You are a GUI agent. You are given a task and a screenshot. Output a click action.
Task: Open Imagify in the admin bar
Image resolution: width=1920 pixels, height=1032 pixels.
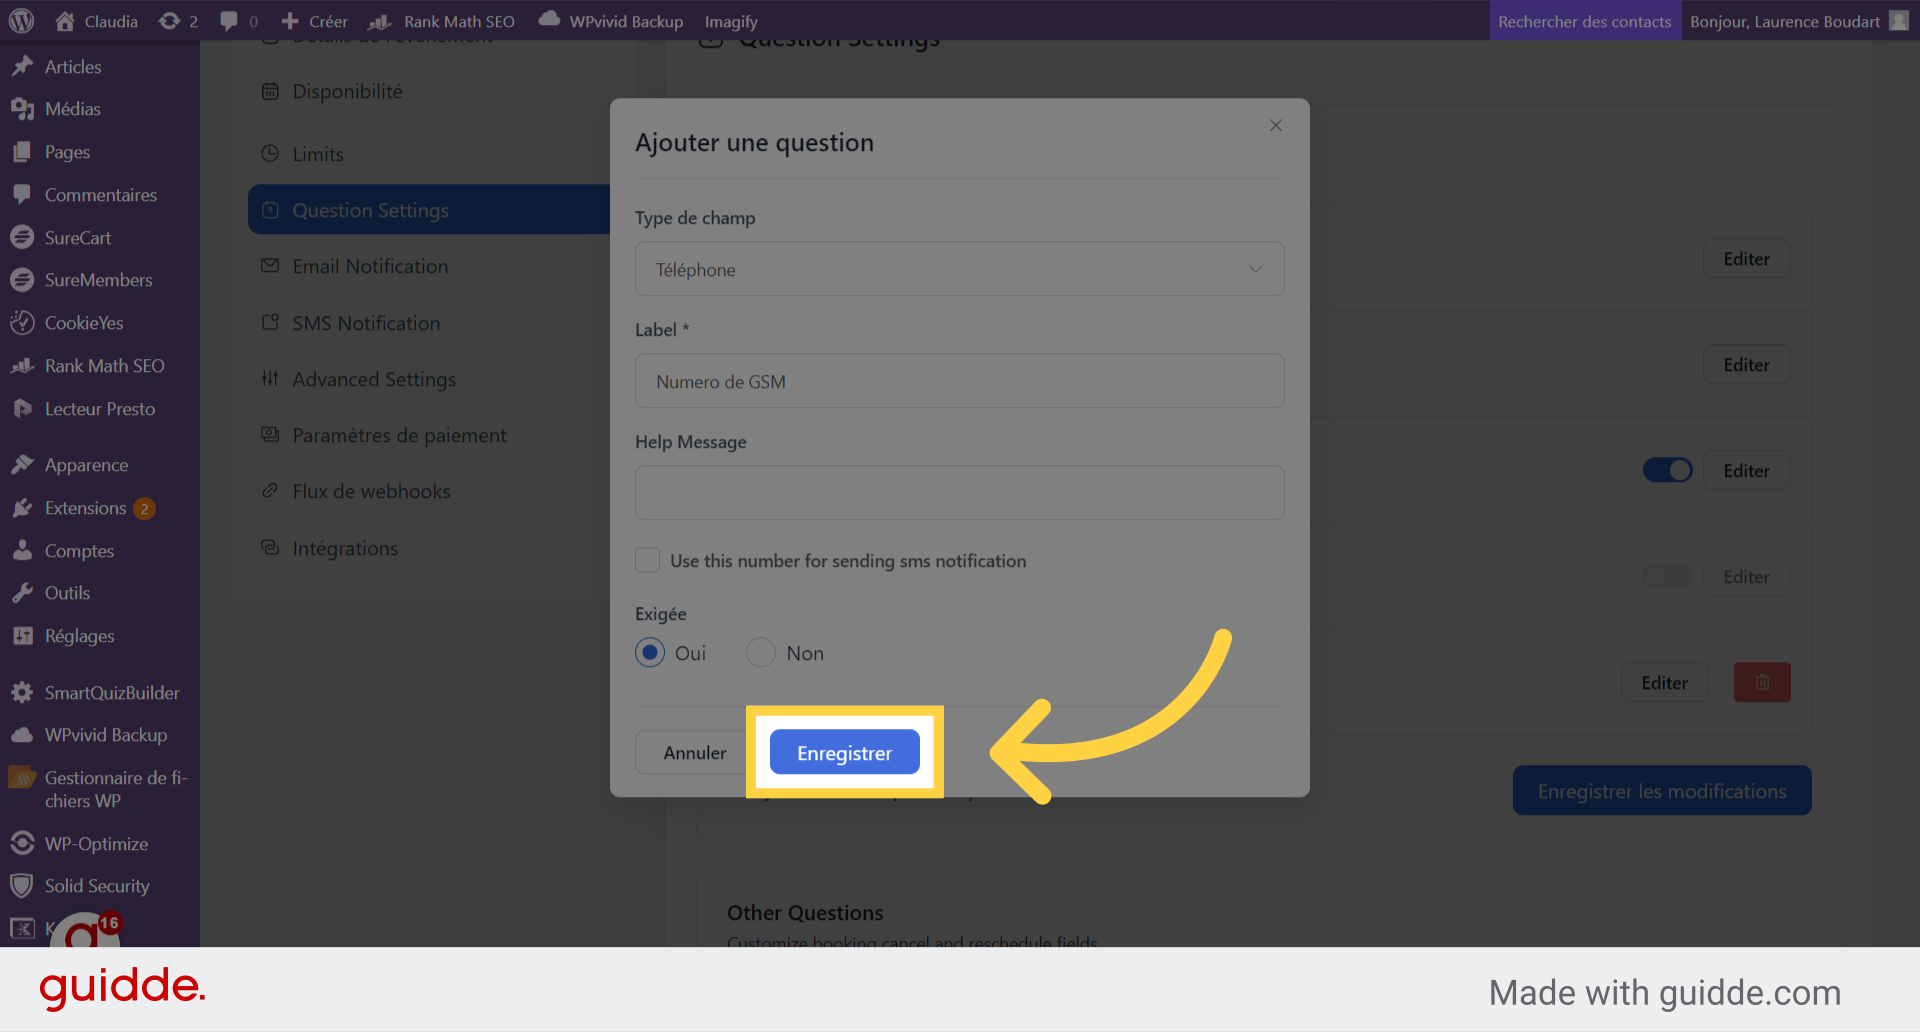pos(731,21)
